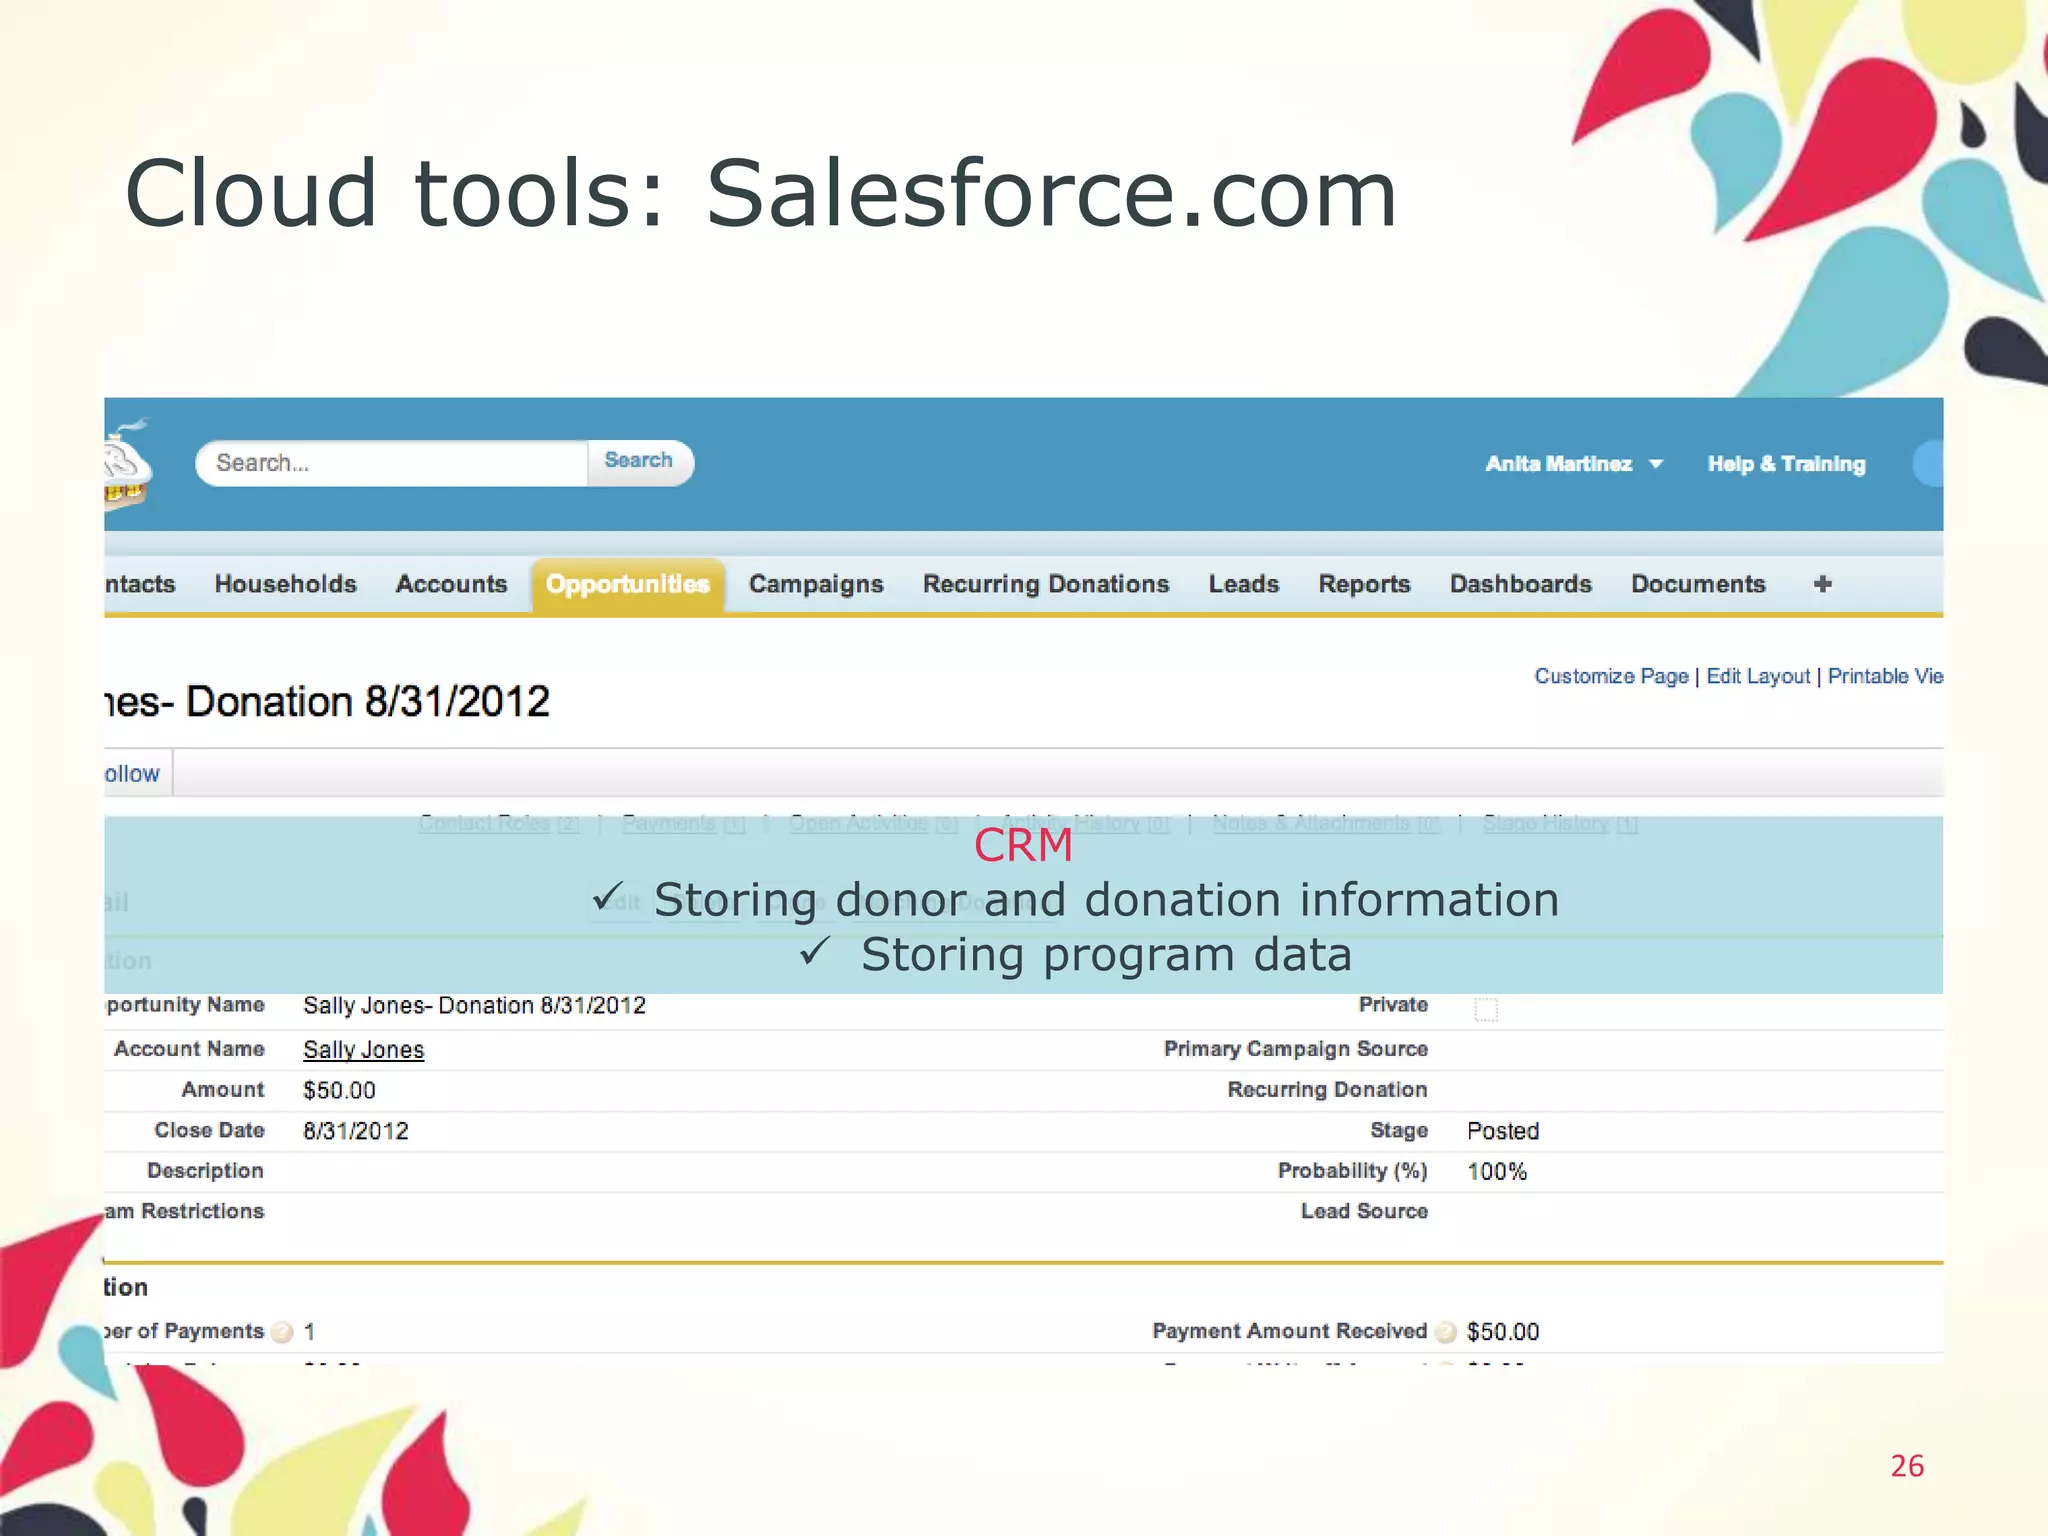Click the plus icon for all tabs
2048x1536 pixels.
click(x=1822, y=584)
